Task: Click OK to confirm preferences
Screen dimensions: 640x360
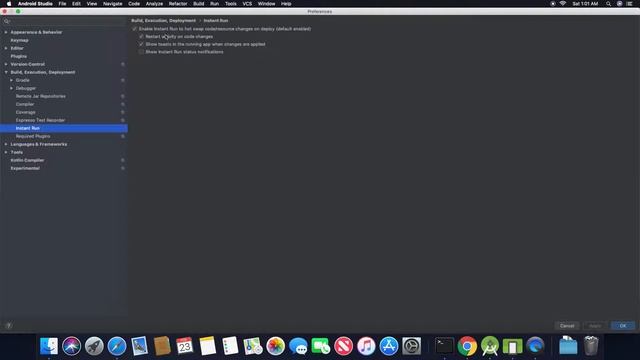Action: click(623, 326)
